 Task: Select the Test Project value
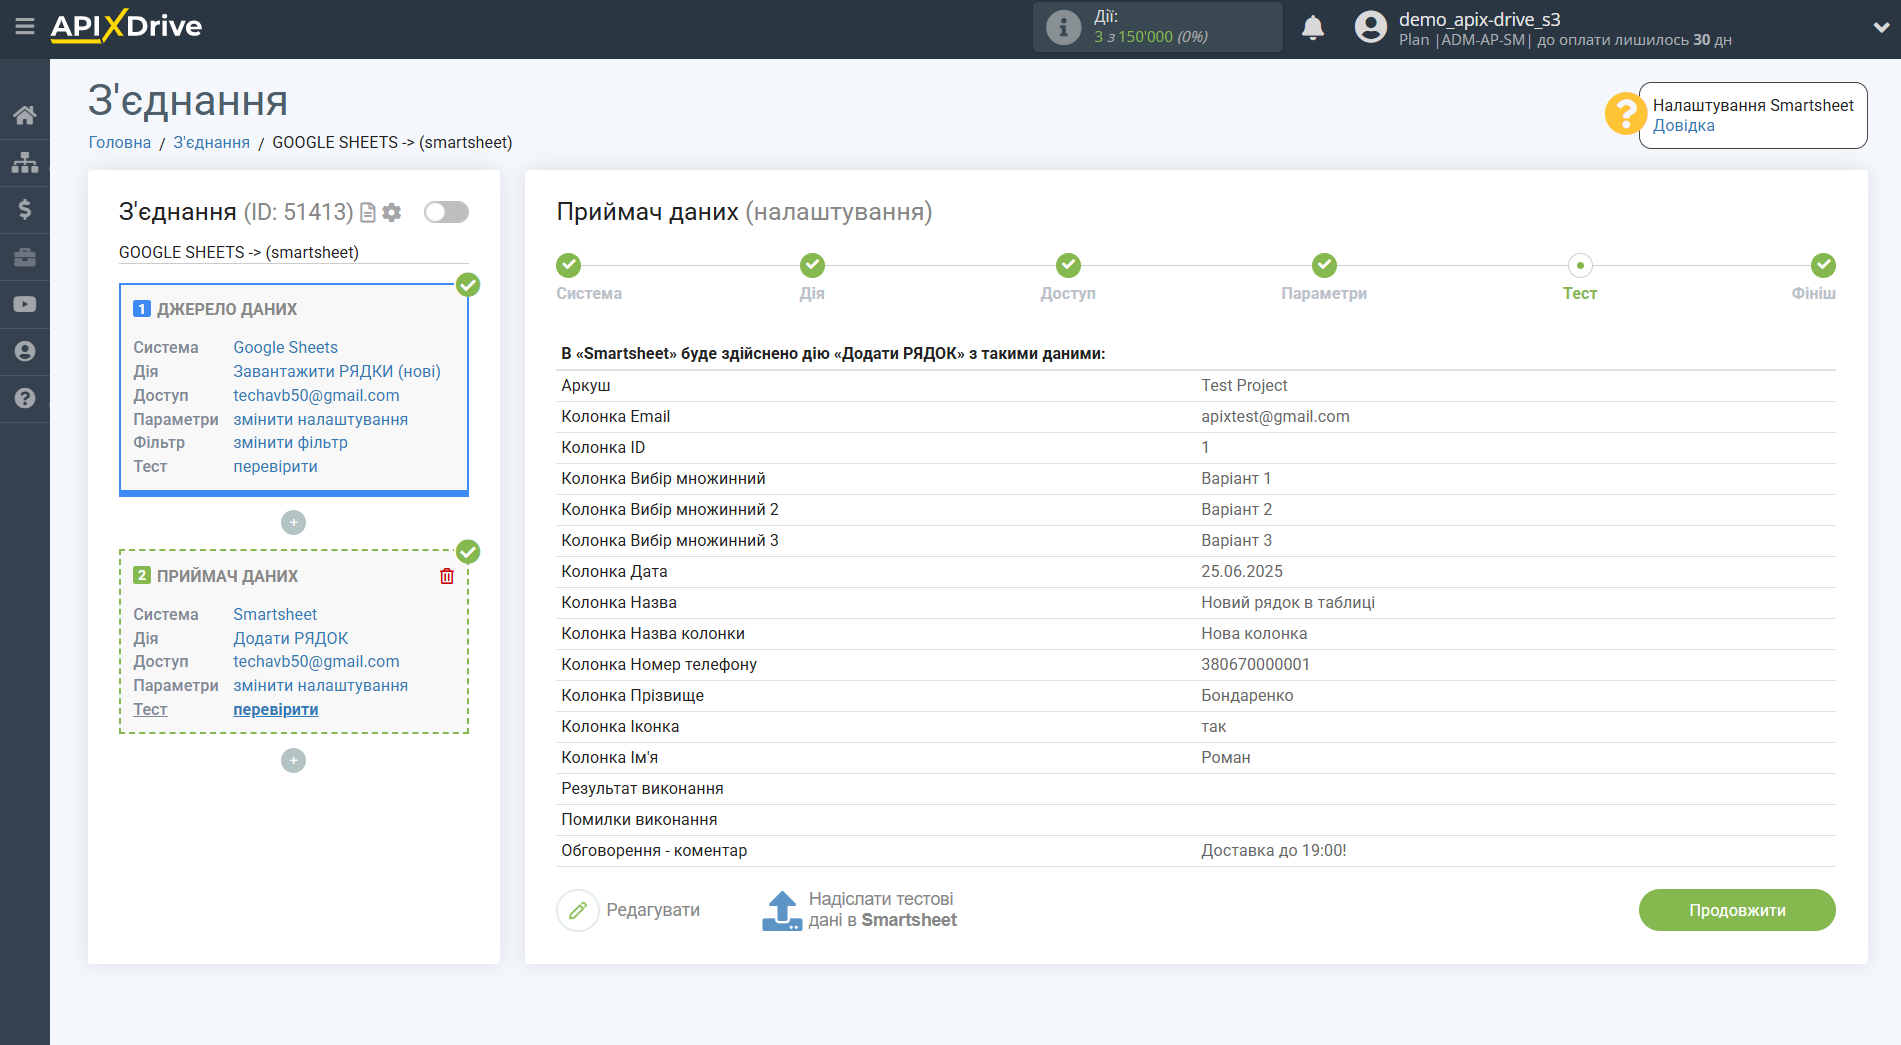[x=1244, y=385]
